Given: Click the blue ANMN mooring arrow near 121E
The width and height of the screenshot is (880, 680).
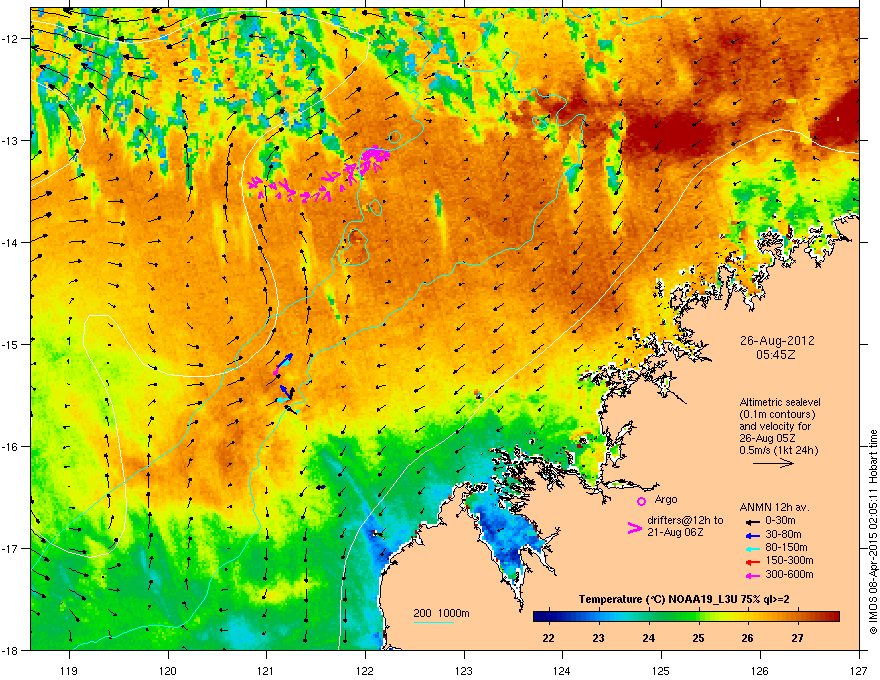Looking at the screenshot, I should pos(285,359).
